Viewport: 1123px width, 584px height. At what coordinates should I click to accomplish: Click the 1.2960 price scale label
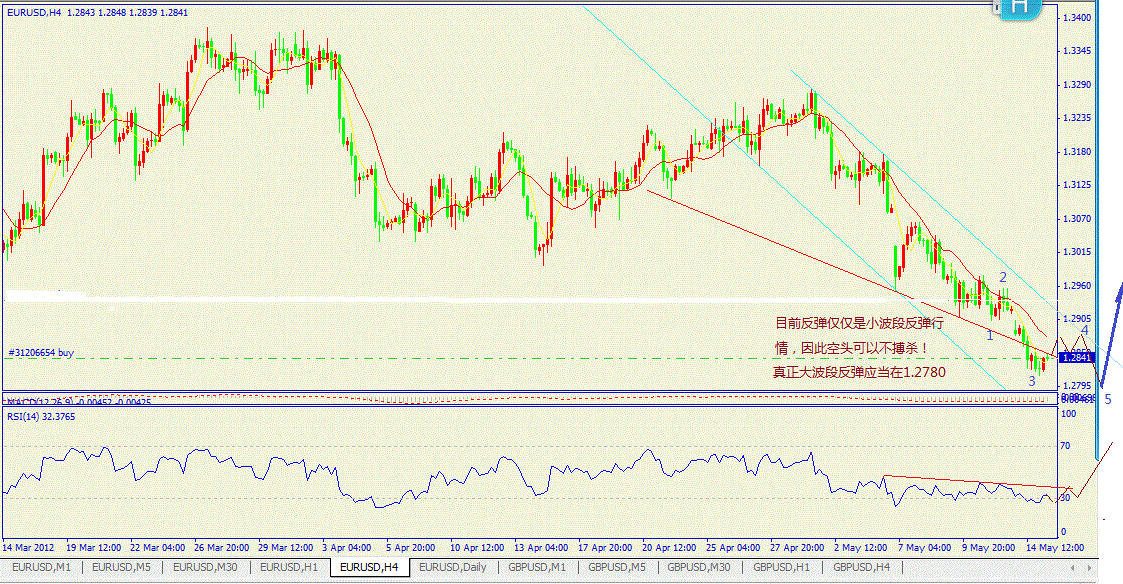1078,285
